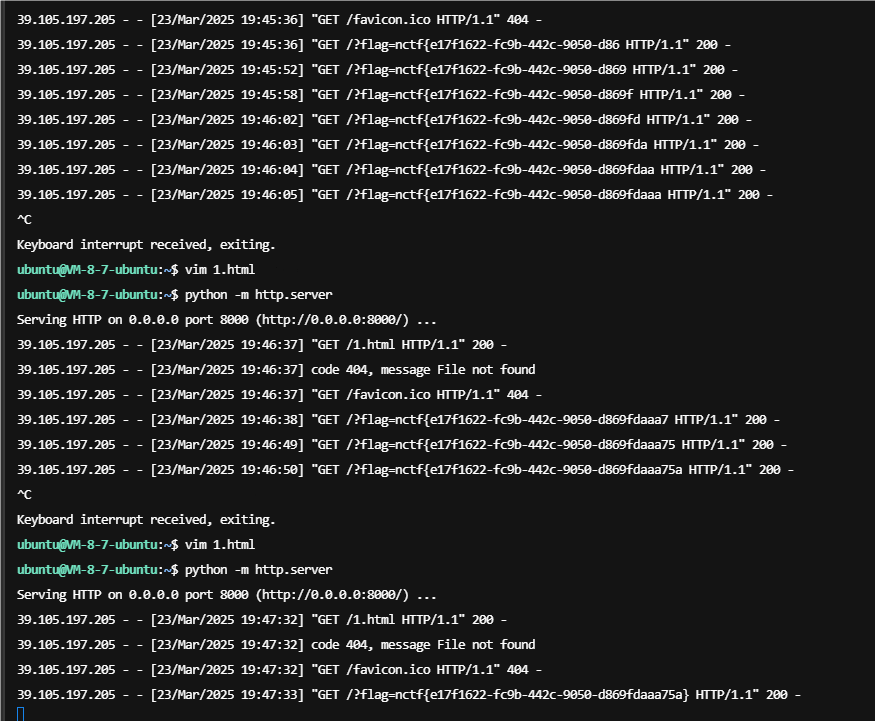The width and height of the screenshot is (875, 721).
Task: Click the 19:47:32 GET /1.html request
Action: click(262, 619)
